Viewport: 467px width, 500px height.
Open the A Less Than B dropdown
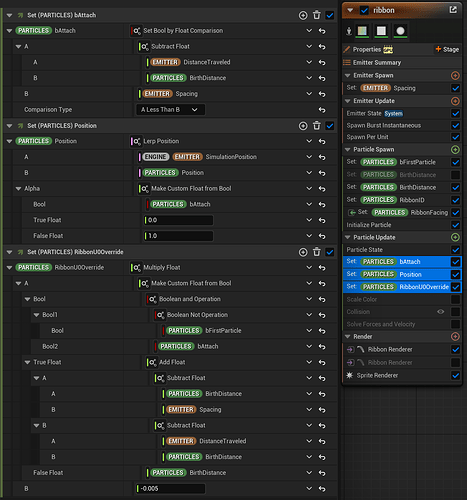[170, 110]
